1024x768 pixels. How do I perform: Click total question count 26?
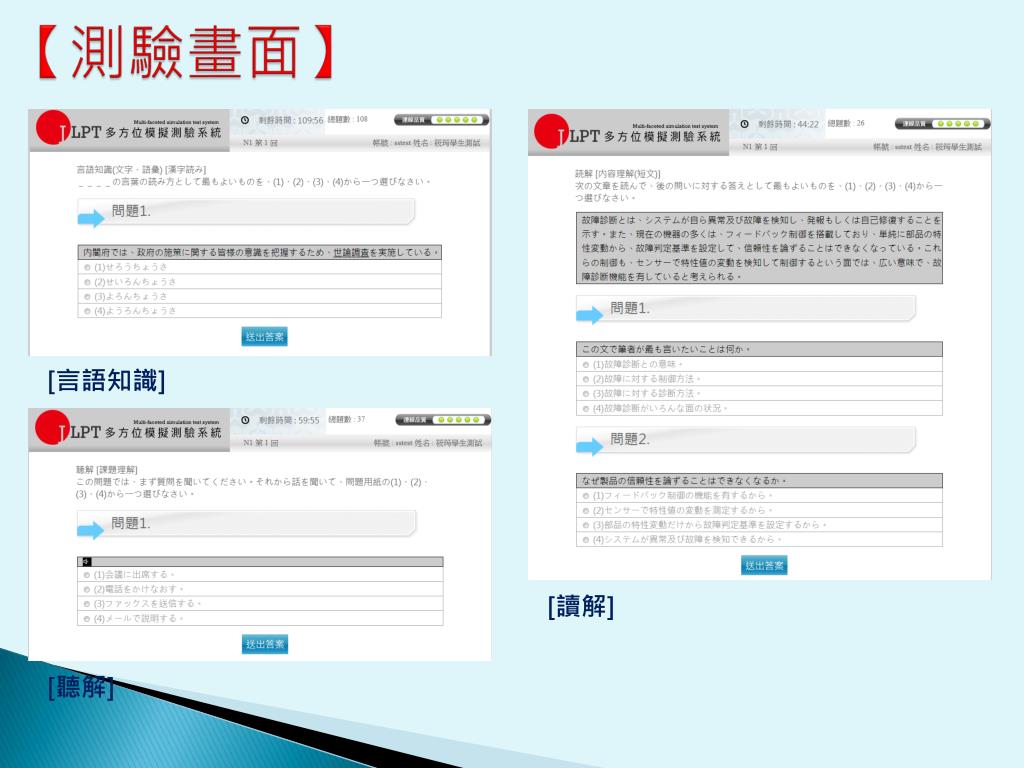(846, 123)
